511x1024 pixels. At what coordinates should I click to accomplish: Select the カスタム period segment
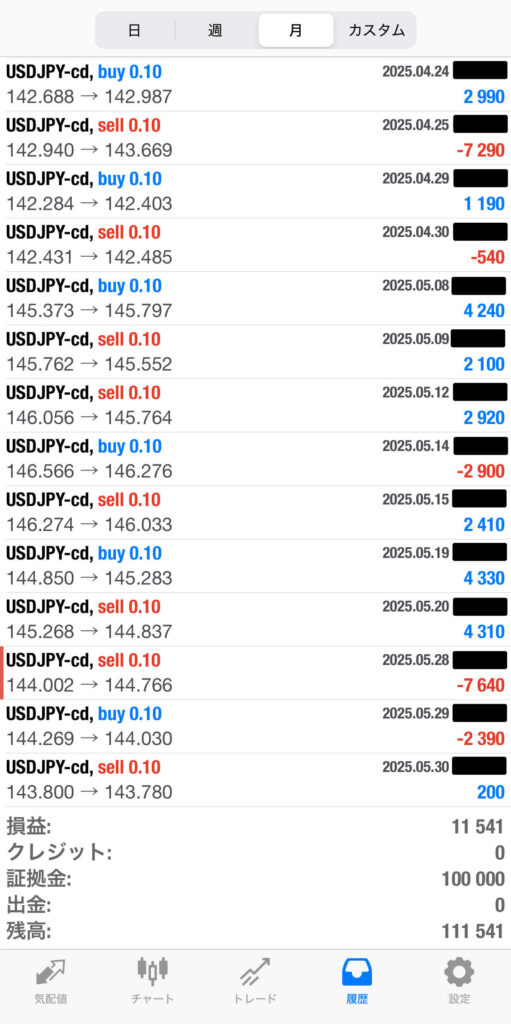click(376, 30)
